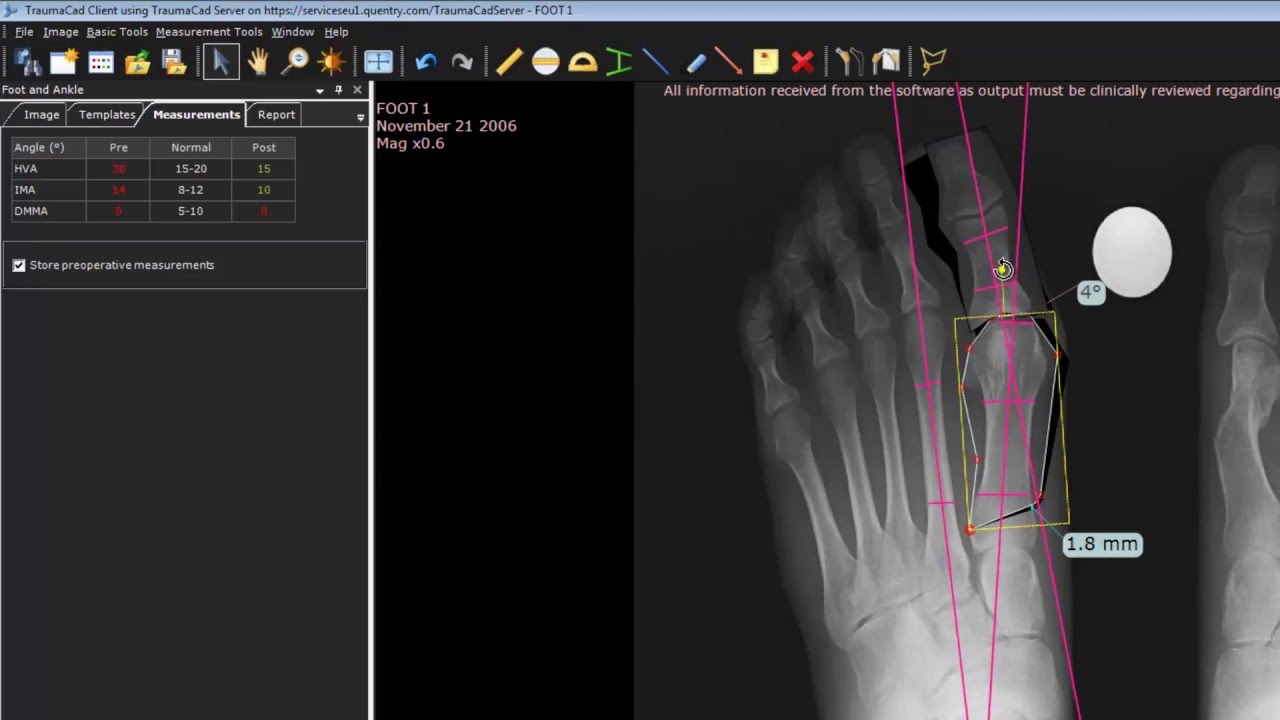The width and height of the screenshot is (1280, 720).
Task: Pin the Foot and Ankle panel
Action: coord(339,90)
